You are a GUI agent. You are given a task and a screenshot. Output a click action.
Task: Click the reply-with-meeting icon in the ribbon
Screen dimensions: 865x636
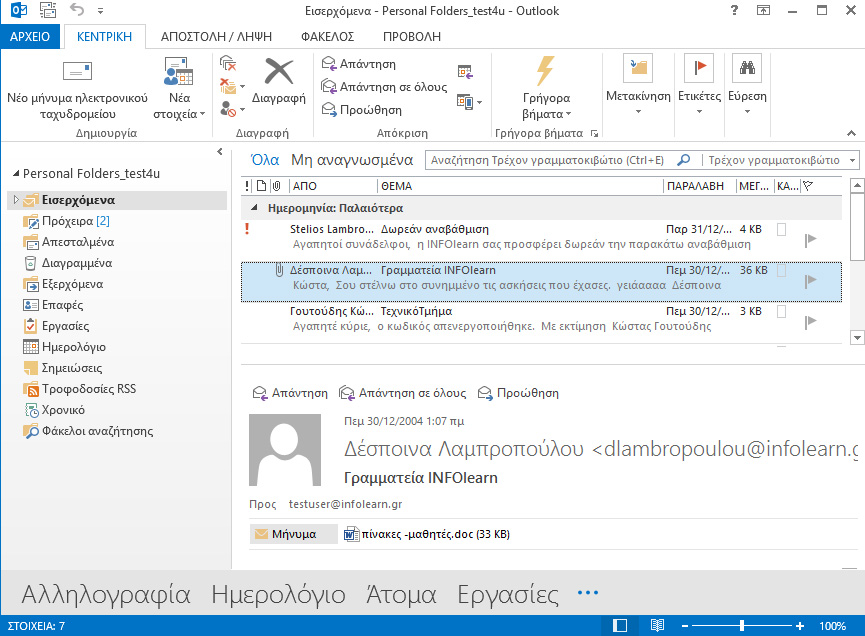coord(465,72)
